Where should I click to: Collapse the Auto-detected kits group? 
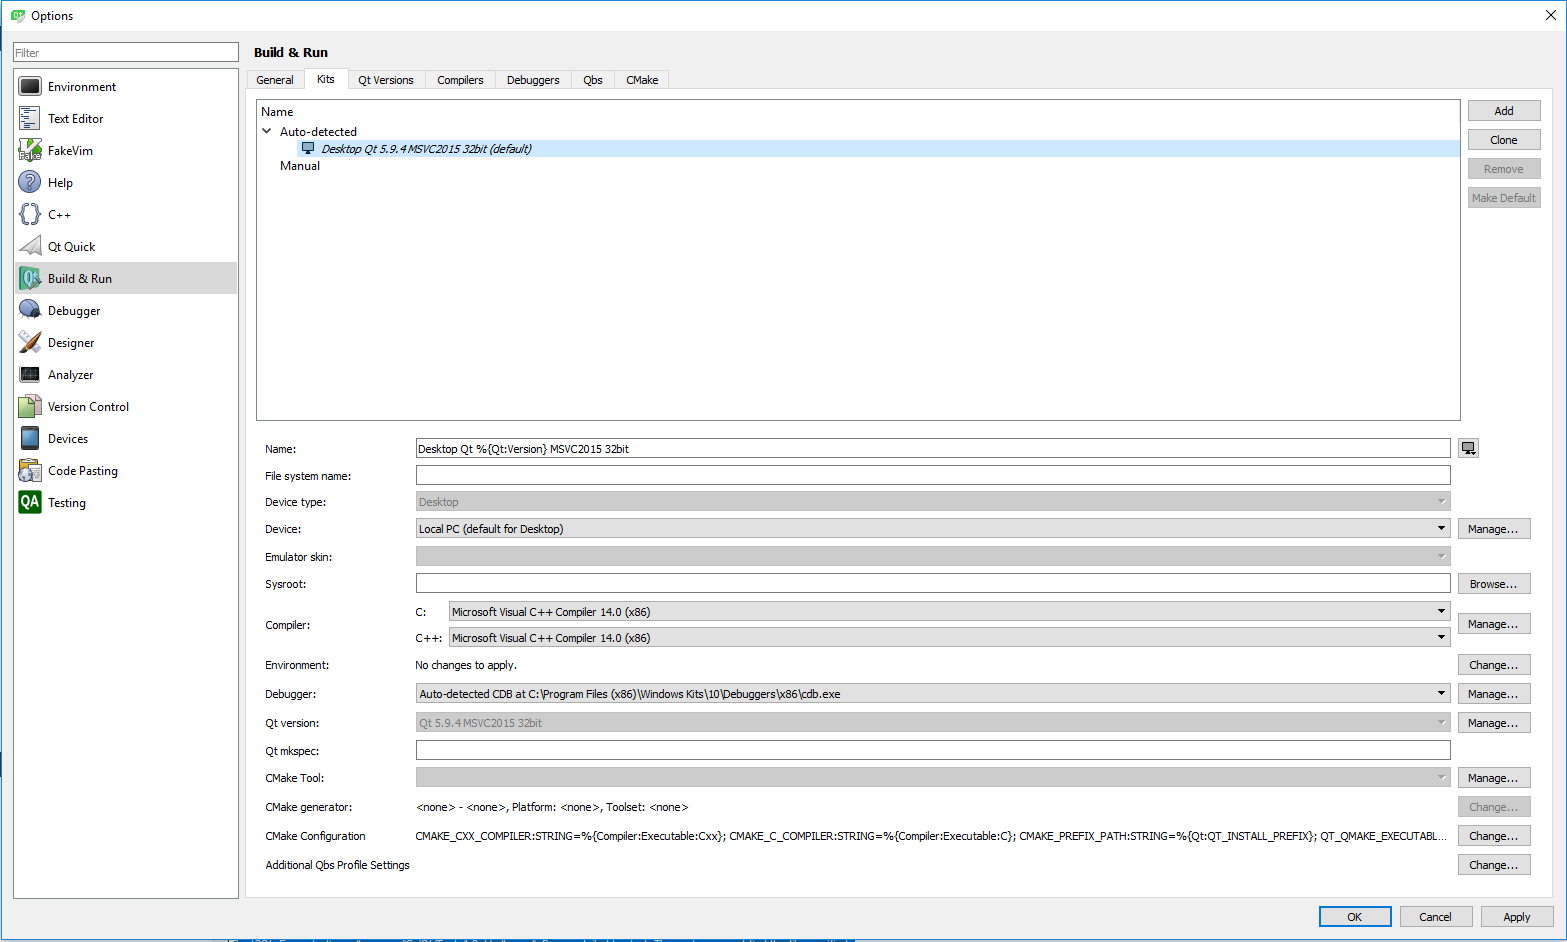pyautogui.click(x=267, y=131)
